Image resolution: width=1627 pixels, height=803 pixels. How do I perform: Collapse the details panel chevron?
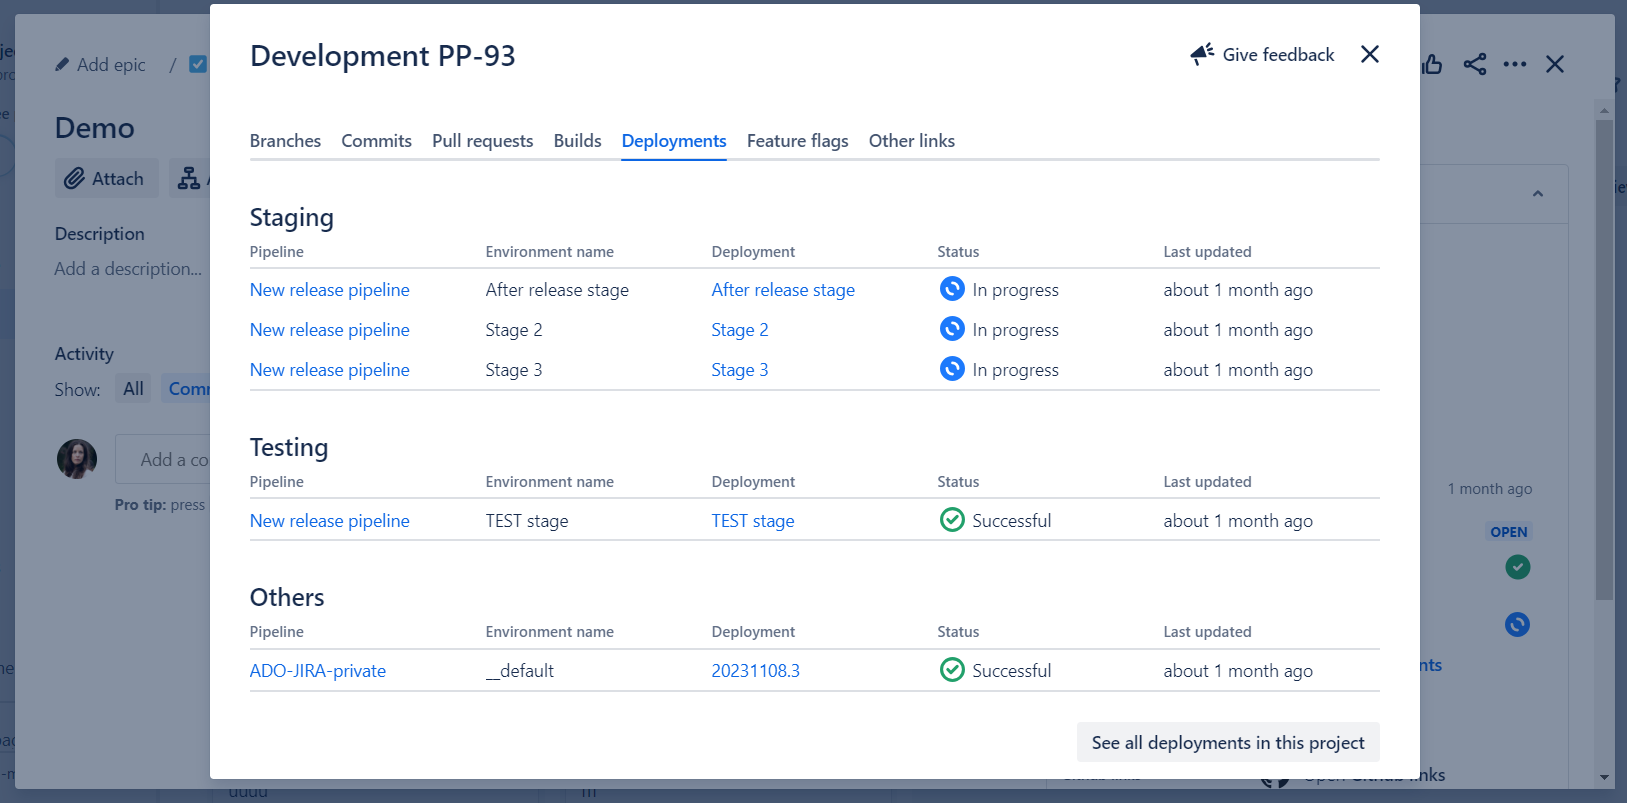[x=1537, y=194]
